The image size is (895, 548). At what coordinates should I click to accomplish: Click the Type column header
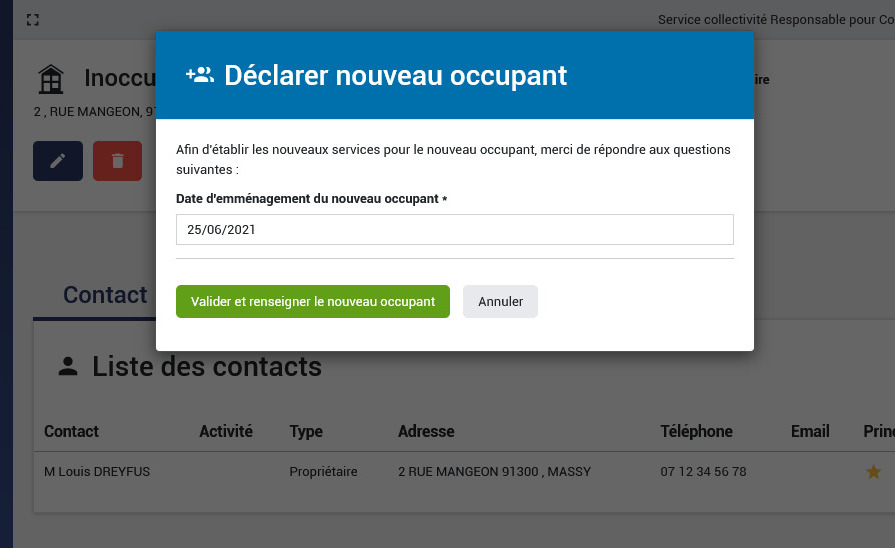click(306, 432)
